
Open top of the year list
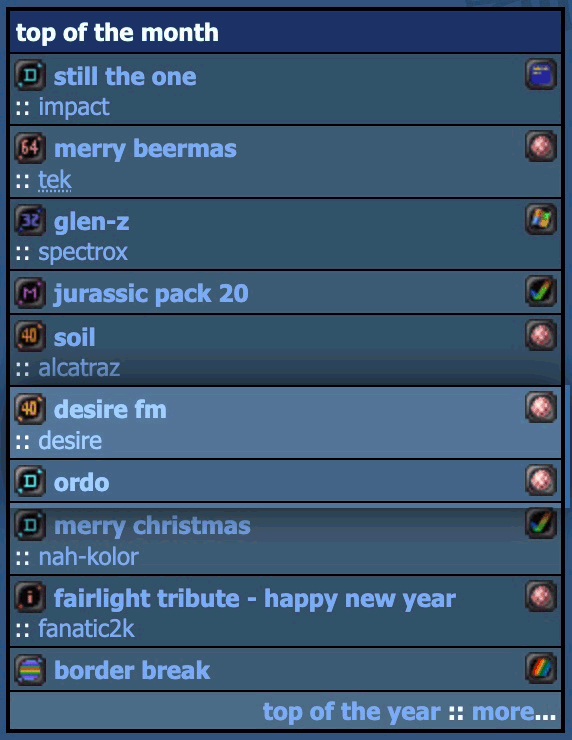pos(352,712)
